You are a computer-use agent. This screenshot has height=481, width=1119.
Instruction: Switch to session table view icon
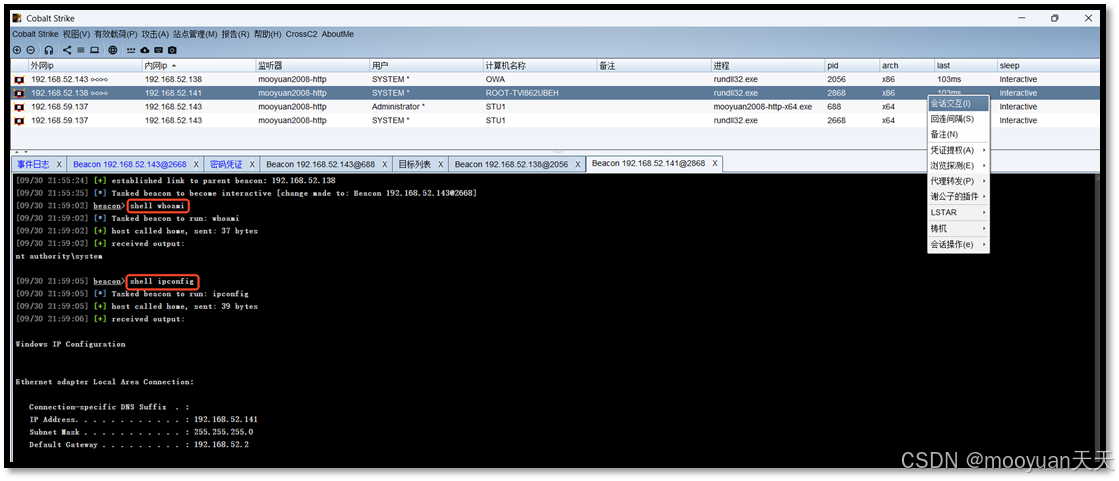click(81, 50)
